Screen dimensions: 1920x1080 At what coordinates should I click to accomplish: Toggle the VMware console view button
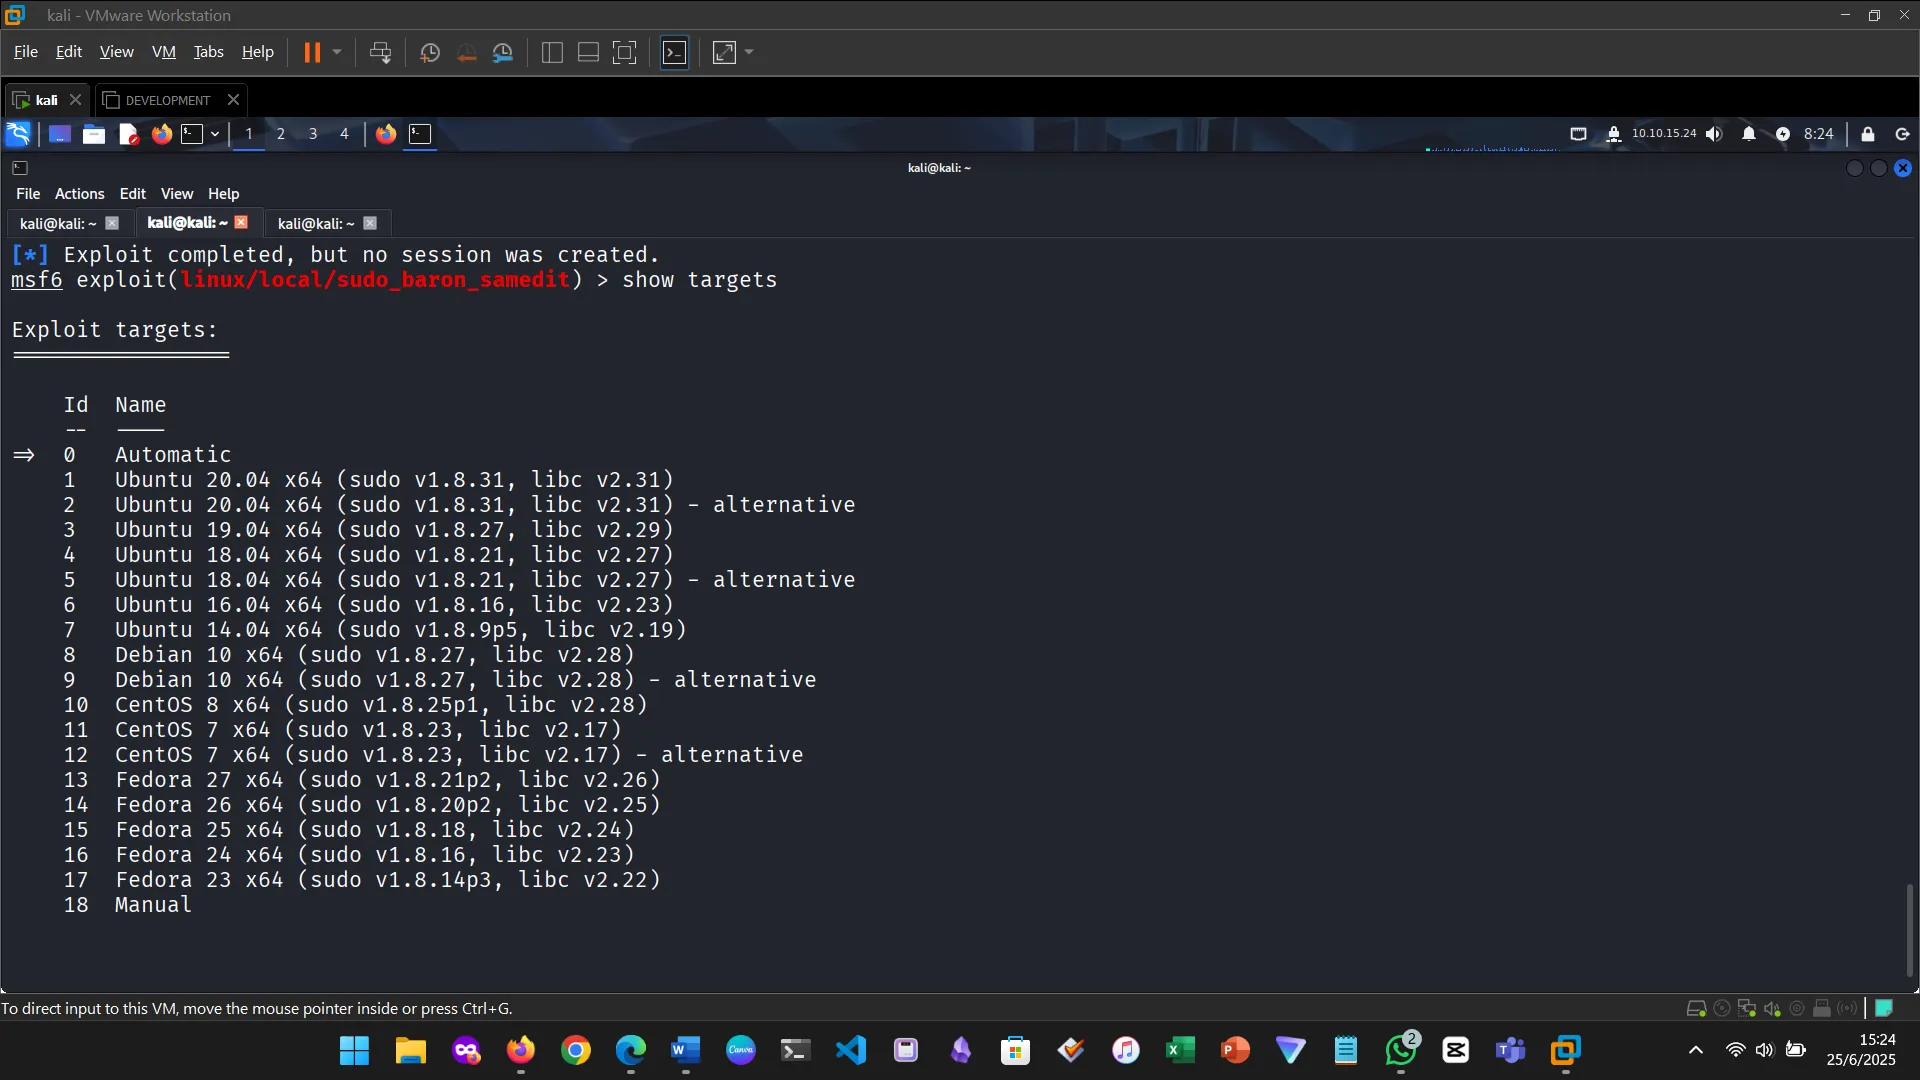[x=675, y=52]
